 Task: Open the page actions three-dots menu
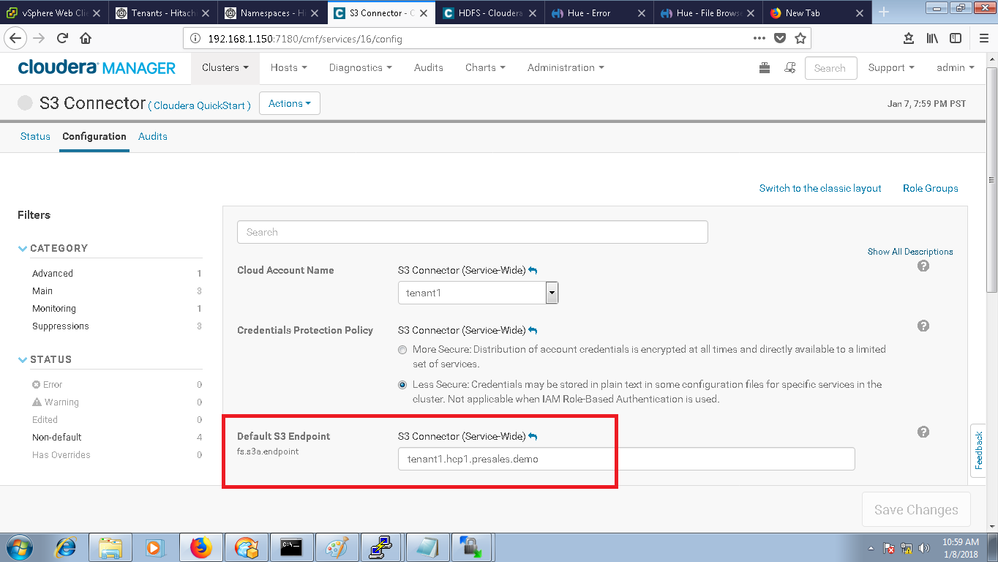point(759,38)
